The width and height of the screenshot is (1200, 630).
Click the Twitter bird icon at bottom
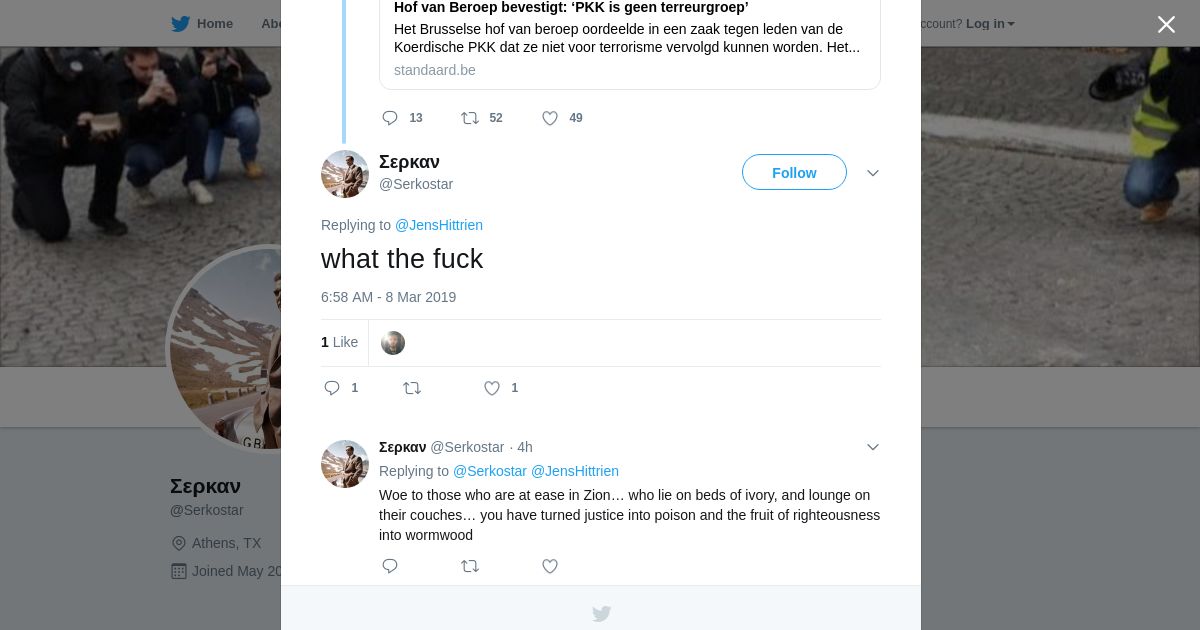pyautogui.click(x=601, y=614)
